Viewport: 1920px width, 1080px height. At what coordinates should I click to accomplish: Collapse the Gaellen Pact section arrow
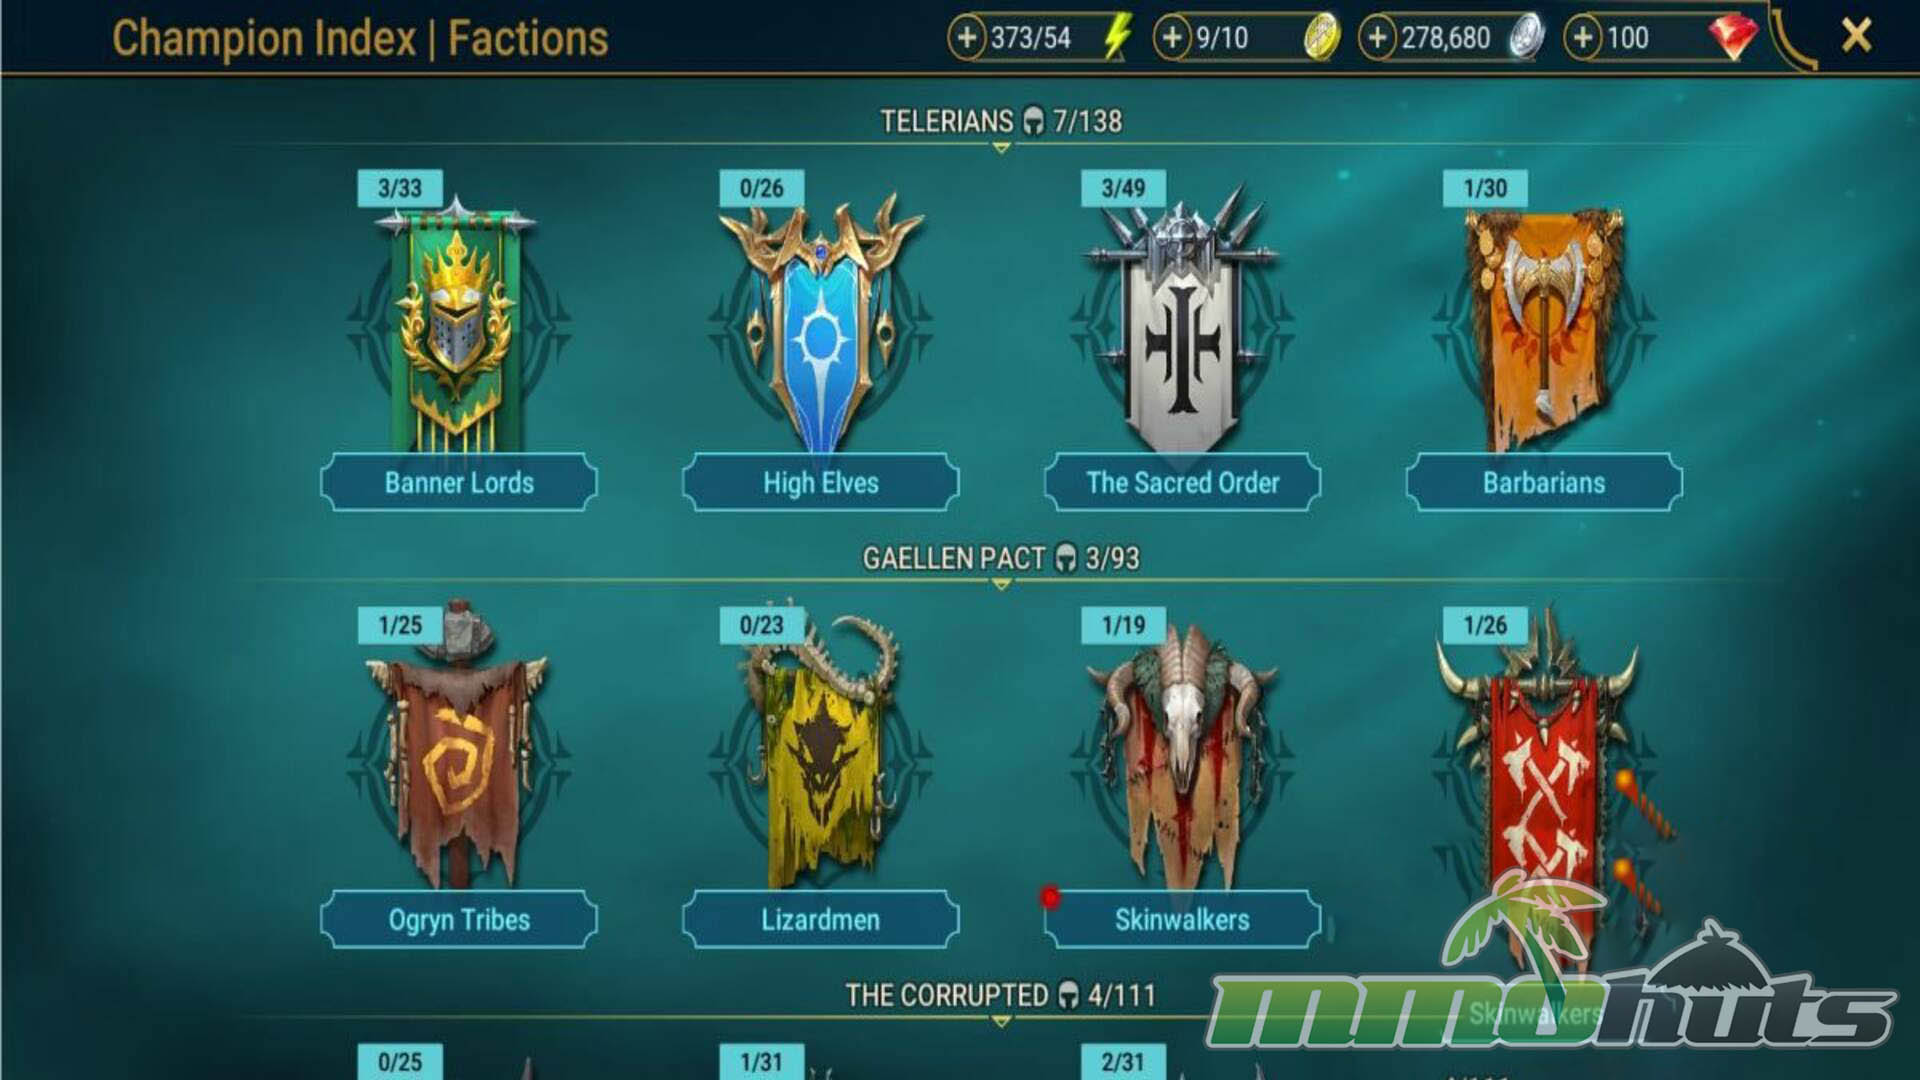point(1001,585)
